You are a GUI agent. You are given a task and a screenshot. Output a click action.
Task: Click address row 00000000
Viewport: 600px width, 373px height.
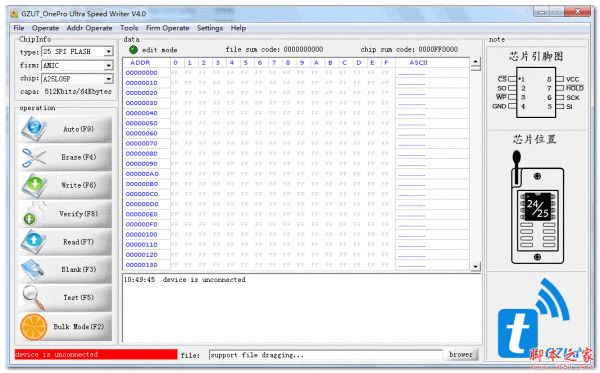[142, 73]
